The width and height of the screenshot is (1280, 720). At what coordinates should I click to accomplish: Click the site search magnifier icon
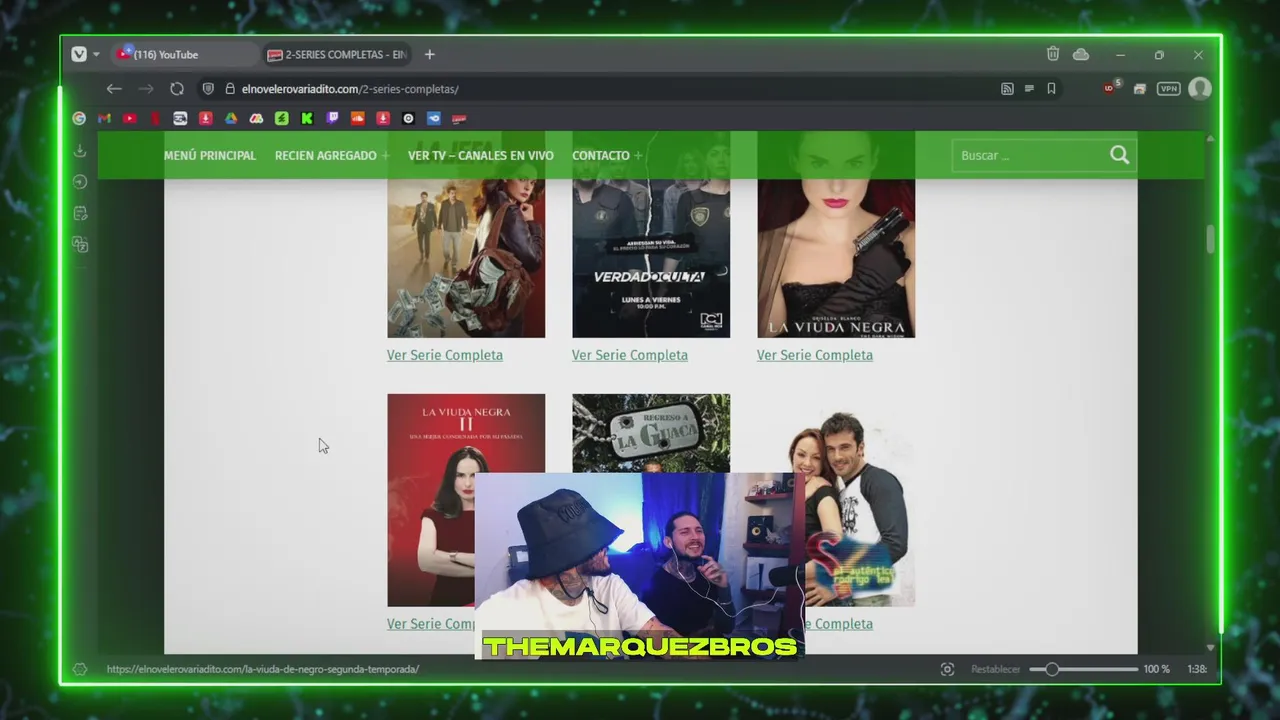tap(1120, 155)
